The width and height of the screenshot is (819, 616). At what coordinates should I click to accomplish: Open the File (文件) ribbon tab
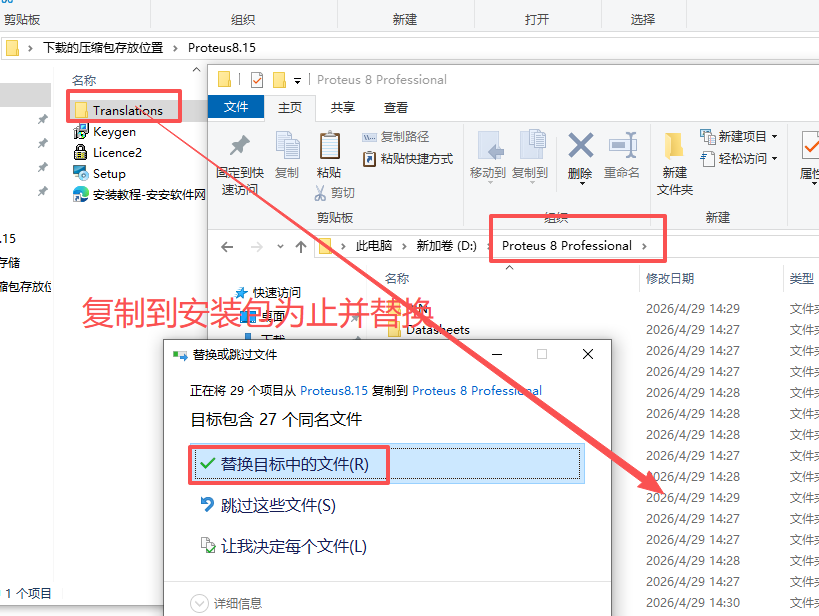click(236, 107)
